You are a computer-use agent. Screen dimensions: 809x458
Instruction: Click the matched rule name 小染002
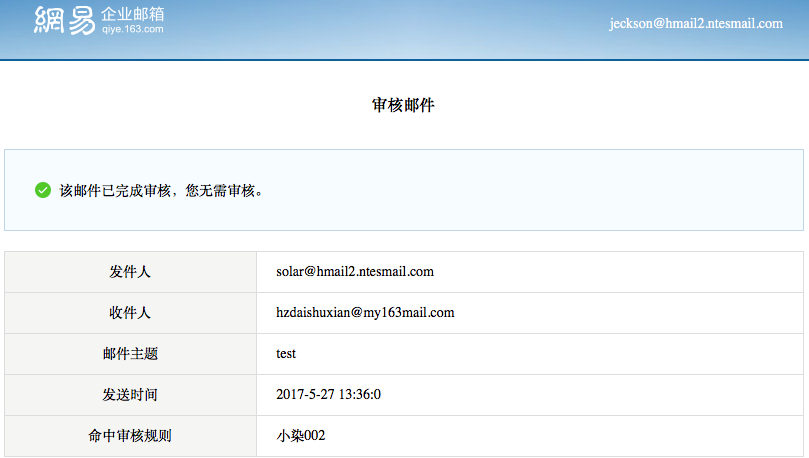tap(301, 436)
